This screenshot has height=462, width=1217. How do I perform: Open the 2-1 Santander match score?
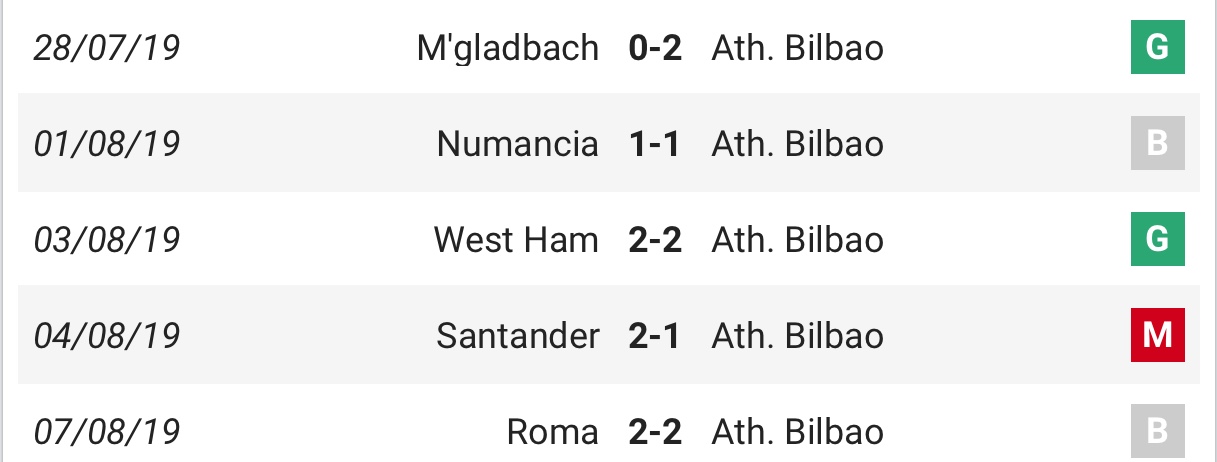click(655, 336)
